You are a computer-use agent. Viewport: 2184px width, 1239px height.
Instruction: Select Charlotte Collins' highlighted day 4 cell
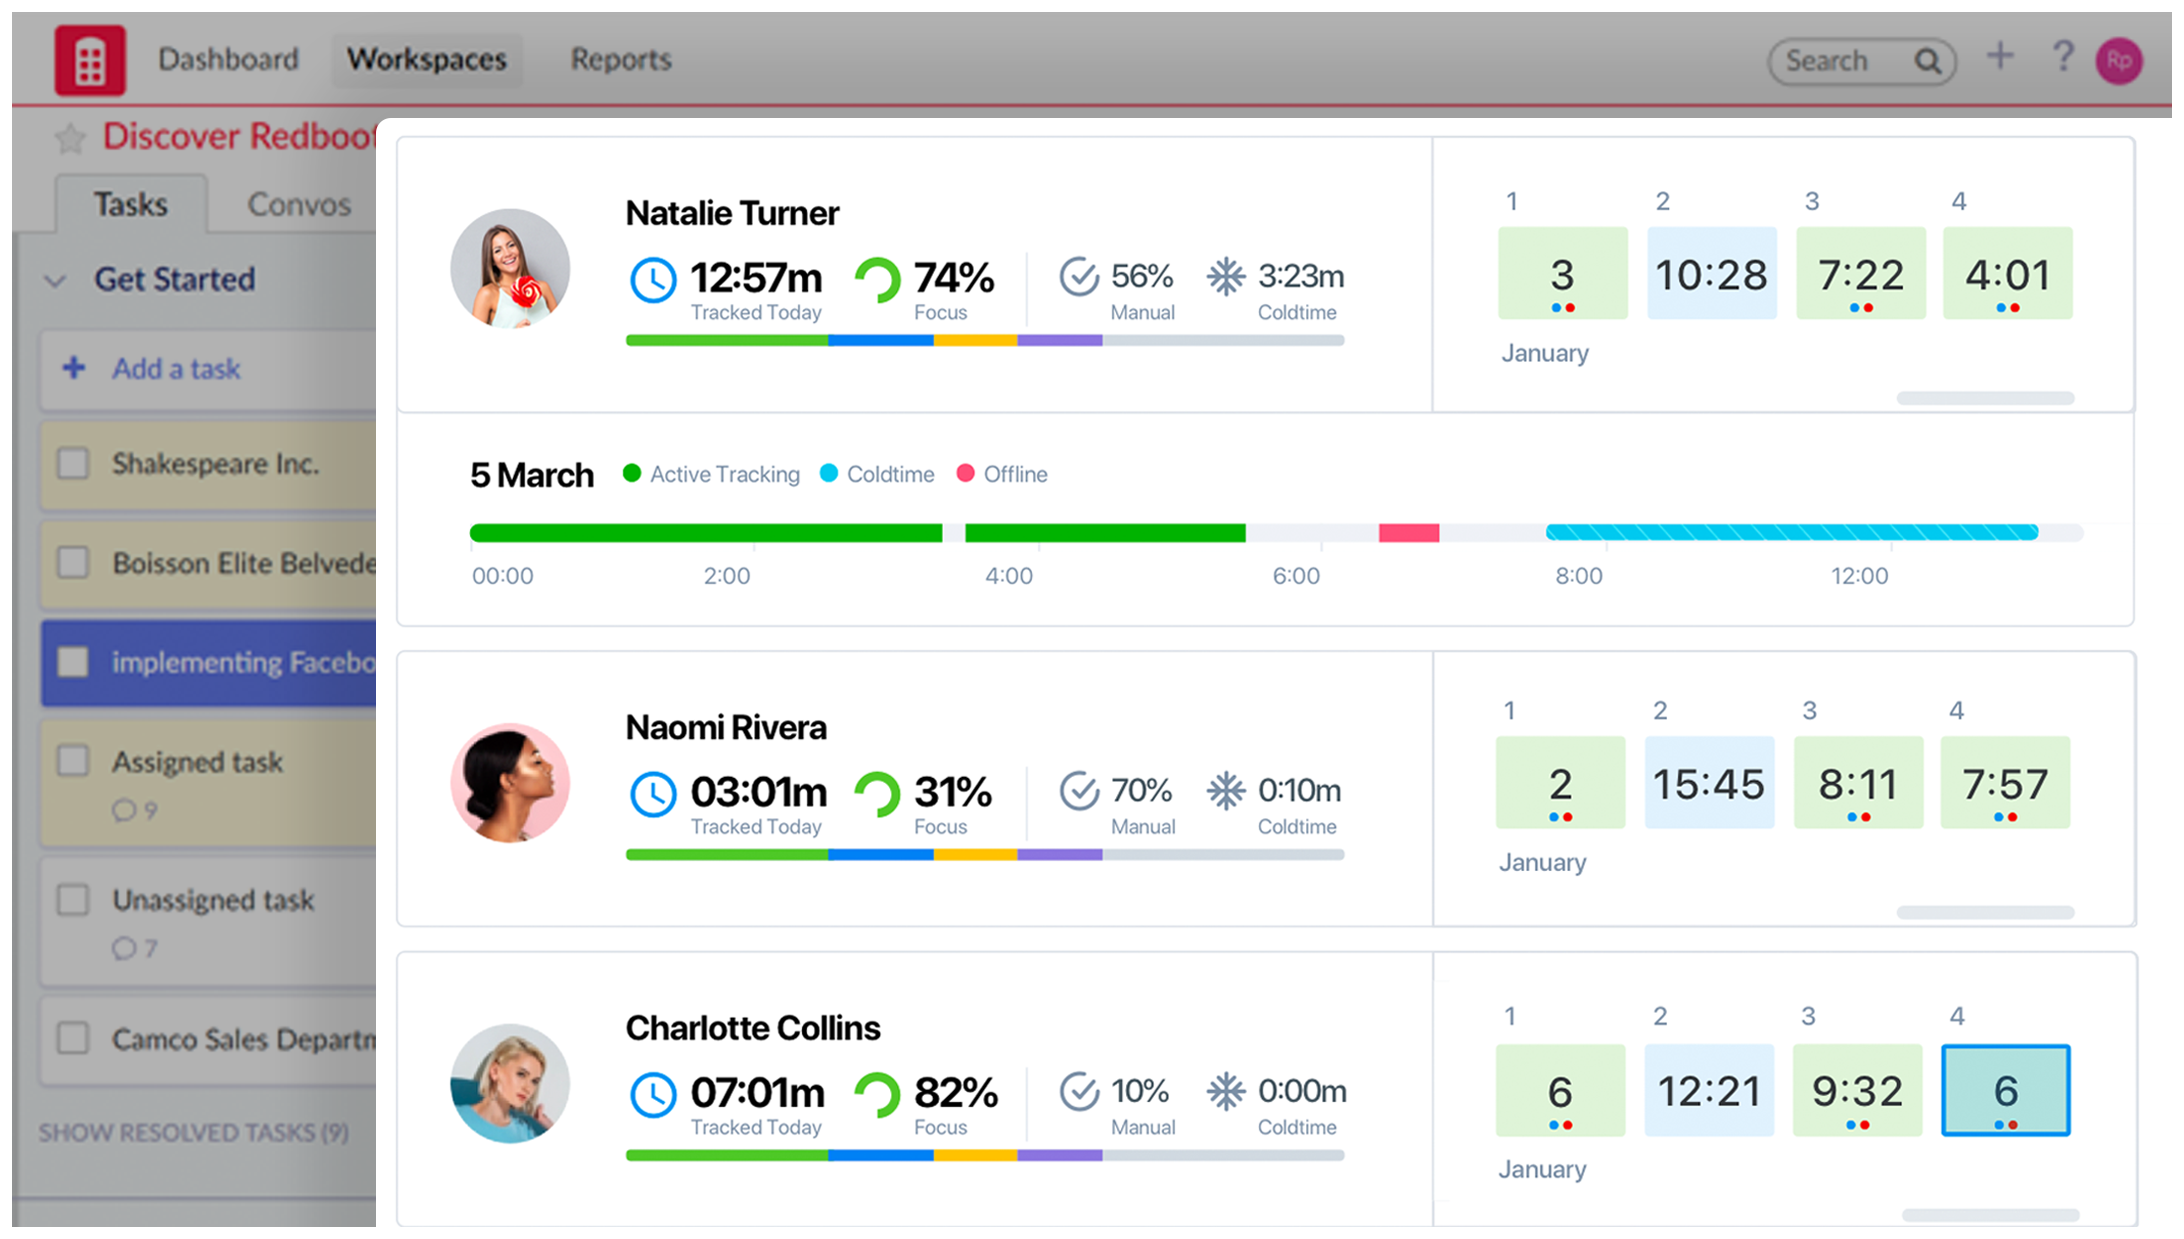click(x=2005, y=1090)
